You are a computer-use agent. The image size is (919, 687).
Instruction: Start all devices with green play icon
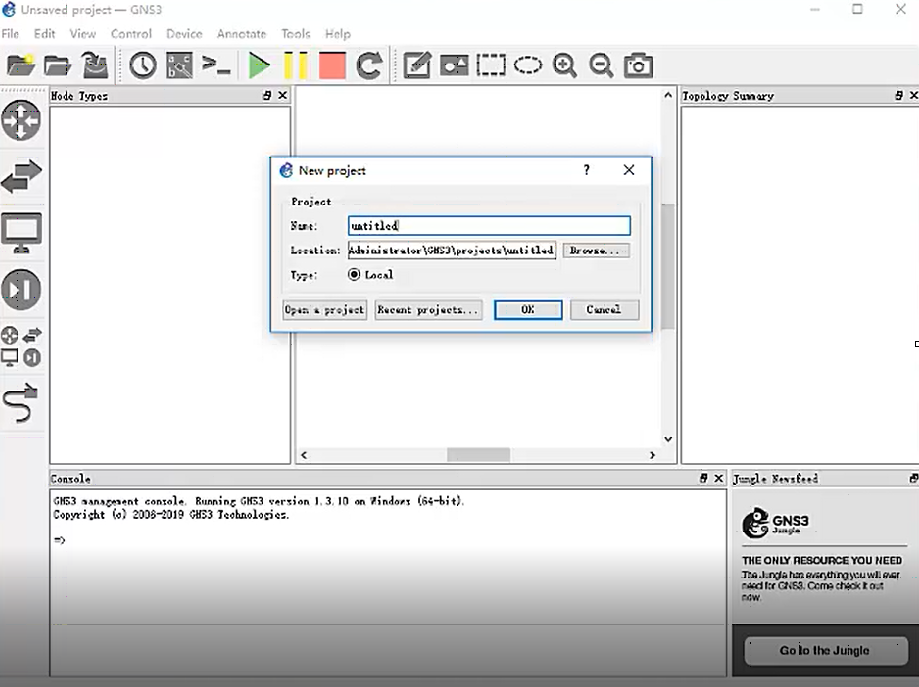point(258,65)
